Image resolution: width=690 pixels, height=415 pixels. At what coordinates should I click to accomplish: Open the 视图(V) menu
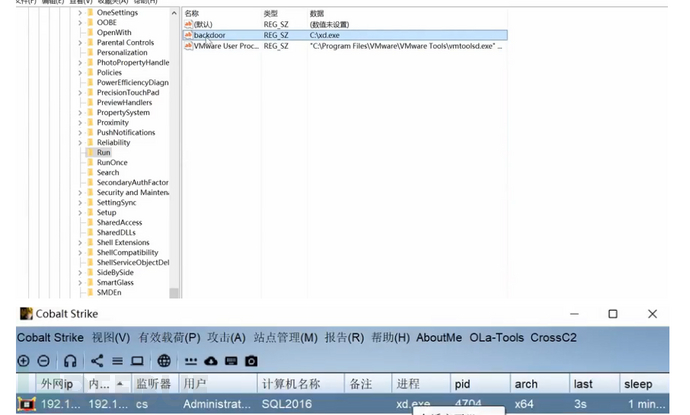111,338
